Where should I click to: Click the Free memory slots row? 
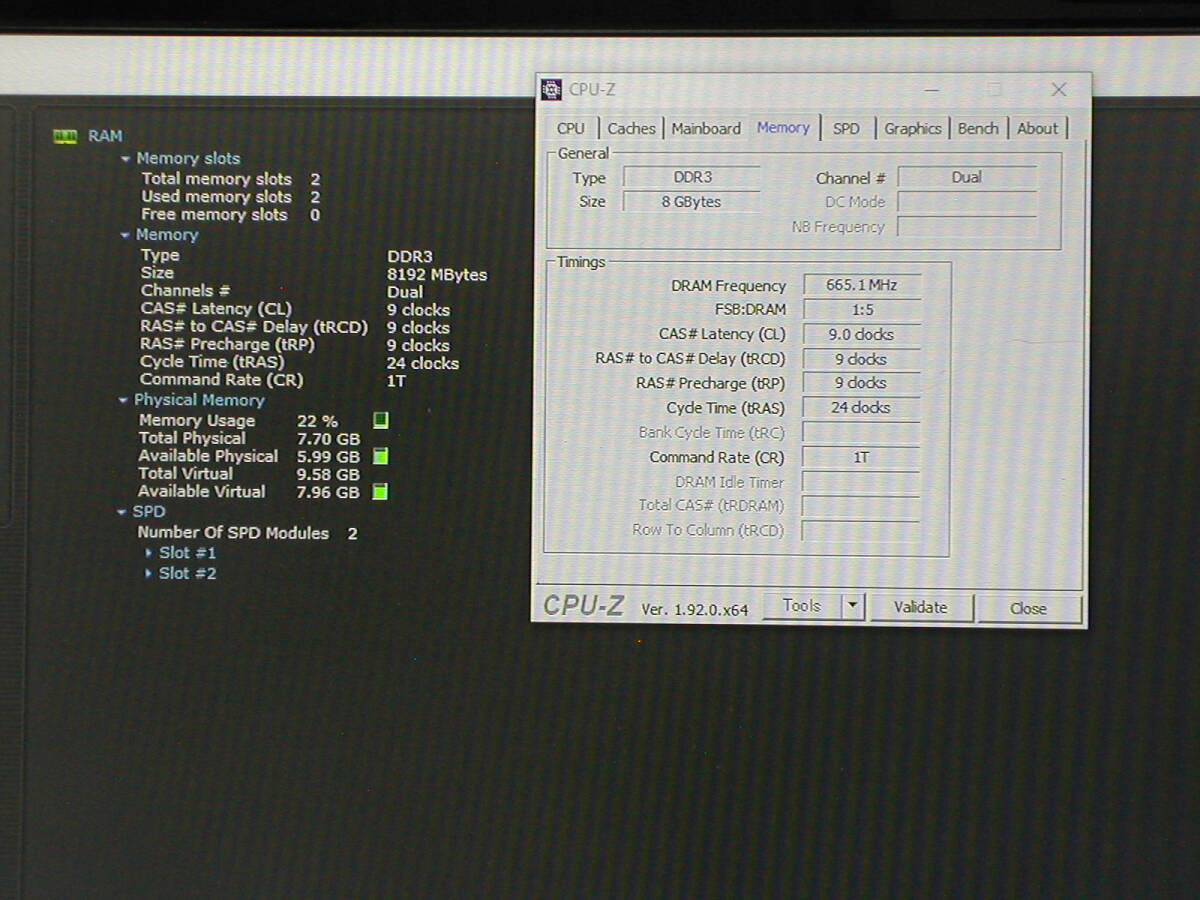click(231, 215)
